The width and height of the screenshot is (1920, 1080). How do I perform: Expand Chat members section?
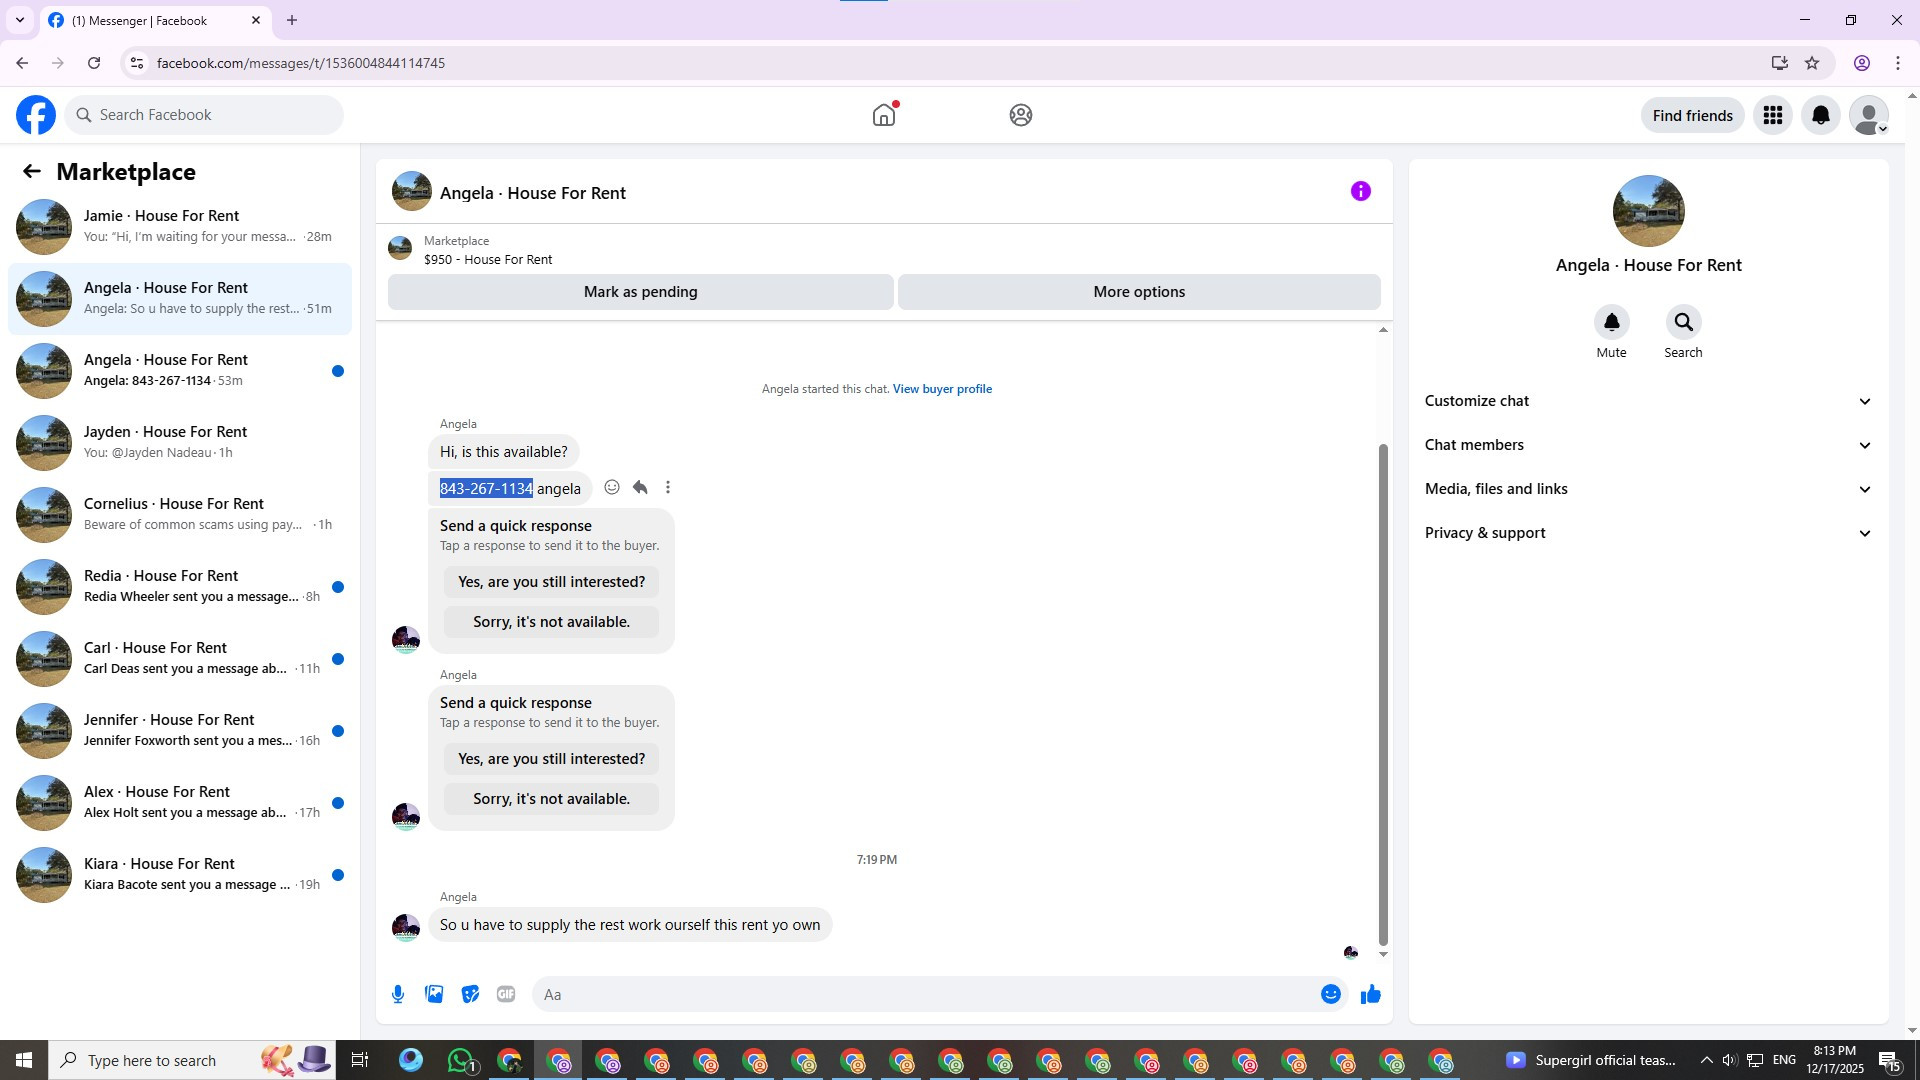(1647, 445)
